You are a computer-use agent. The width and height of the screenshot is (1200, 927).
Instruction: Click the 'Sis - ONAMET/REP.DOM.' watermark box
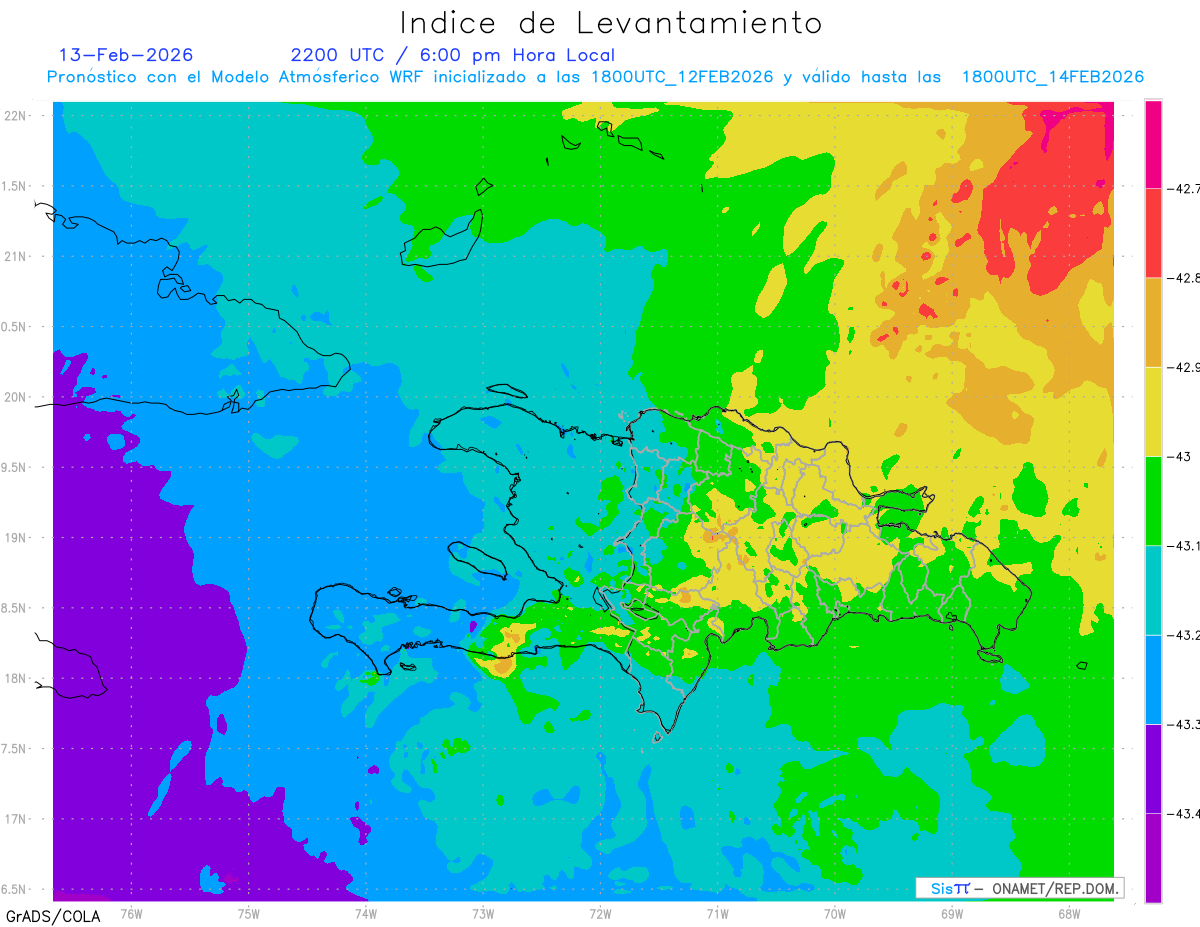(x=1019, y=888)
